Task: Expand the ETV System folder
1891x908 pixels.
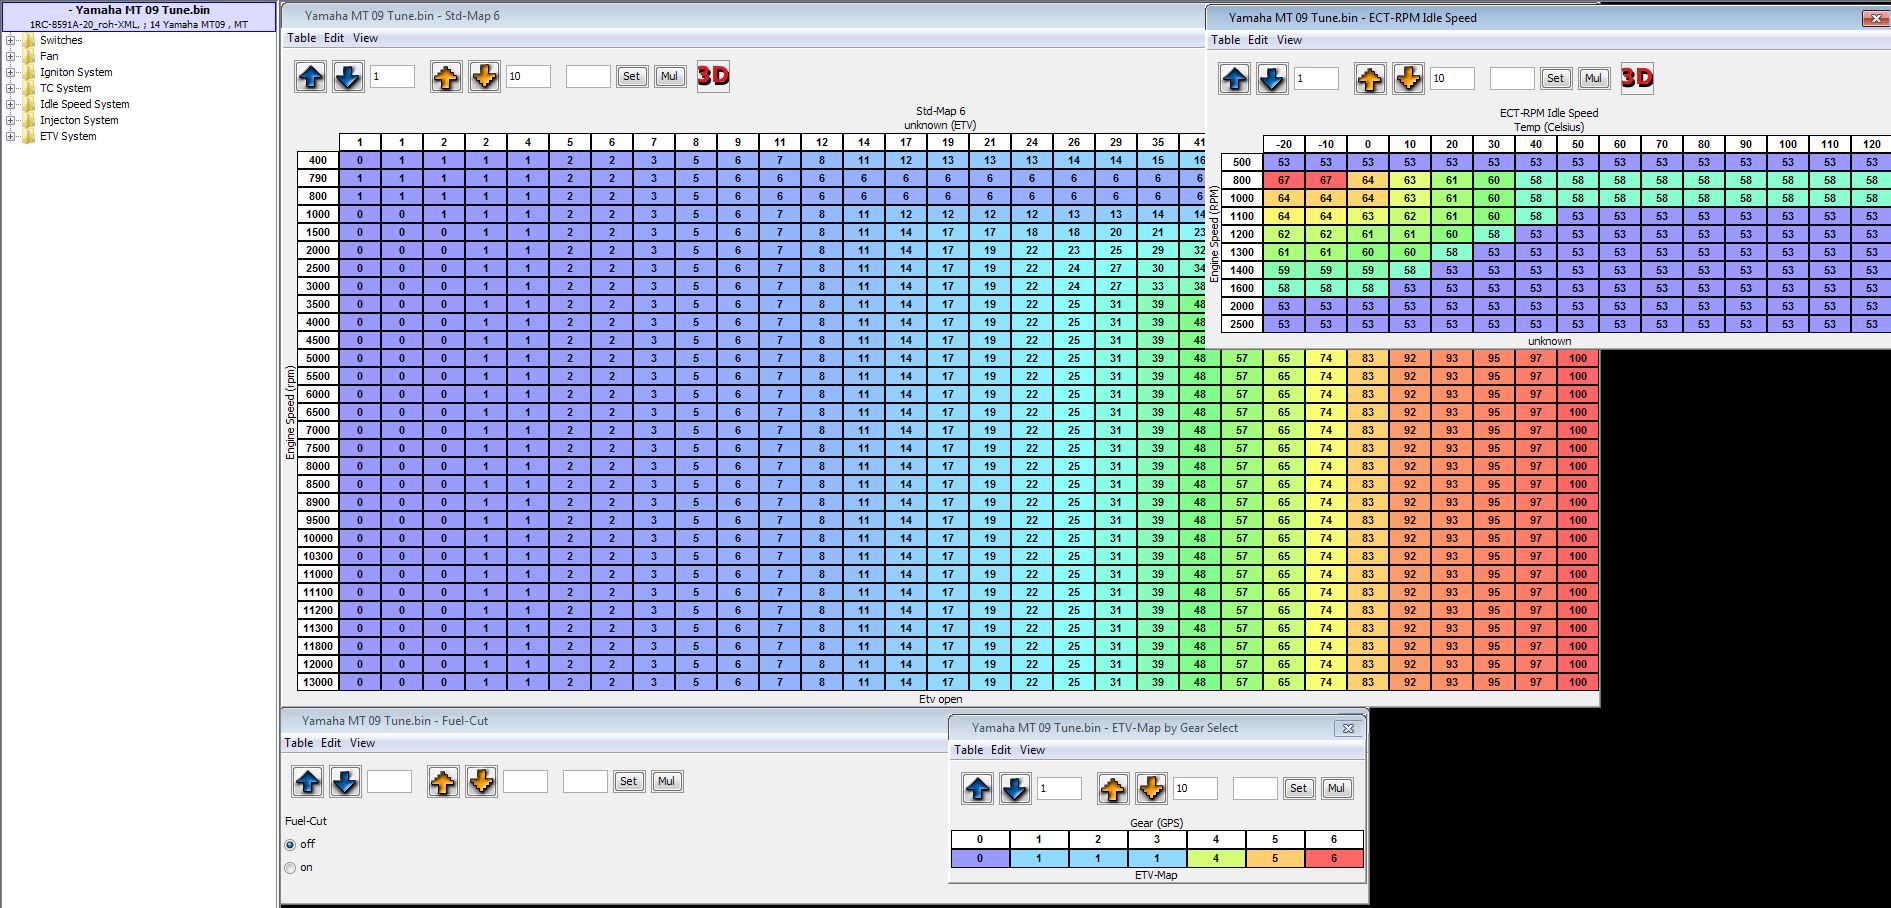Action: [11, 137]
